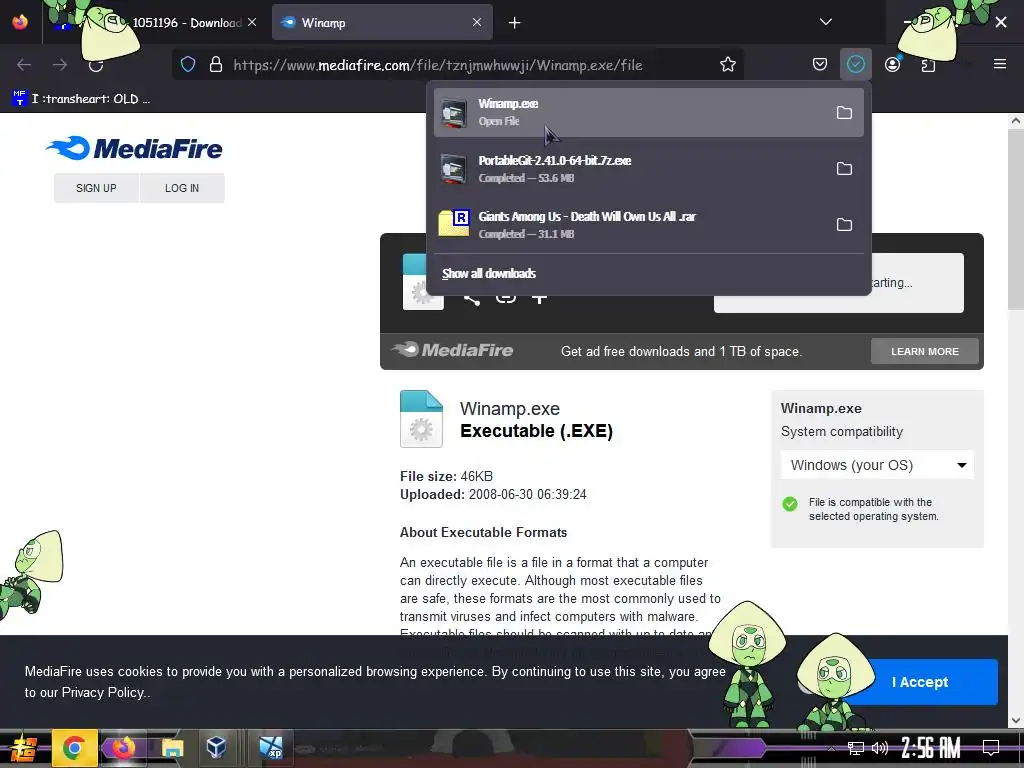
Task: Open PortableGit-2.41.0-64-bit.7z.exe download entry
Action: (x=630, y=168)
